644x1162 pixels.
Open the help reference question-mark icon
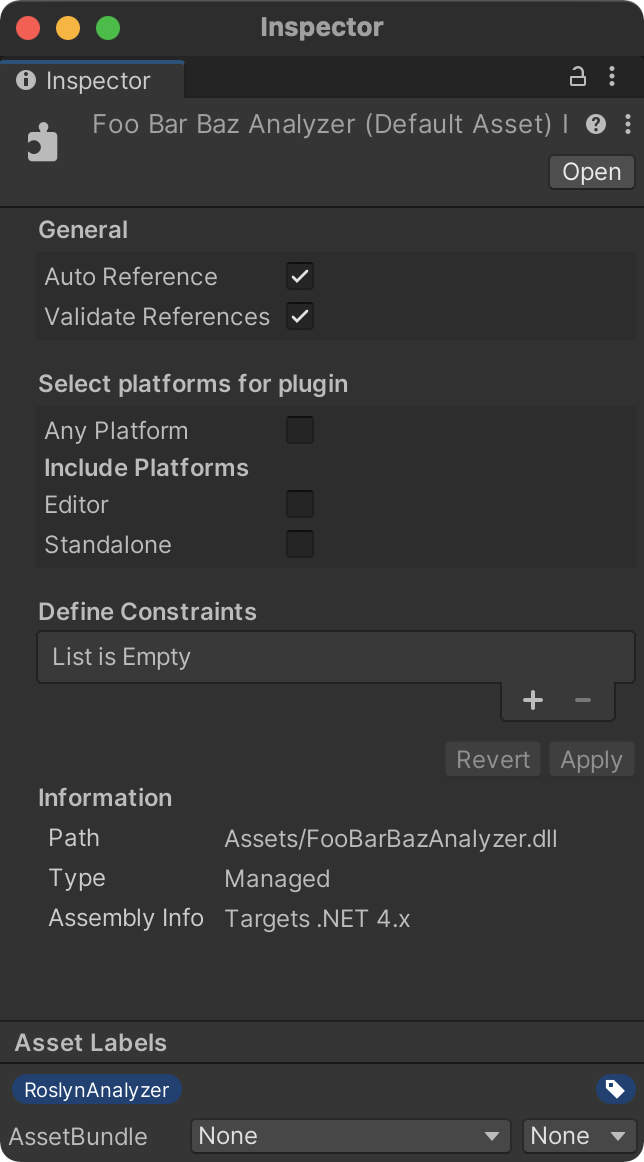pyautogui.click(x=596, y=124)
